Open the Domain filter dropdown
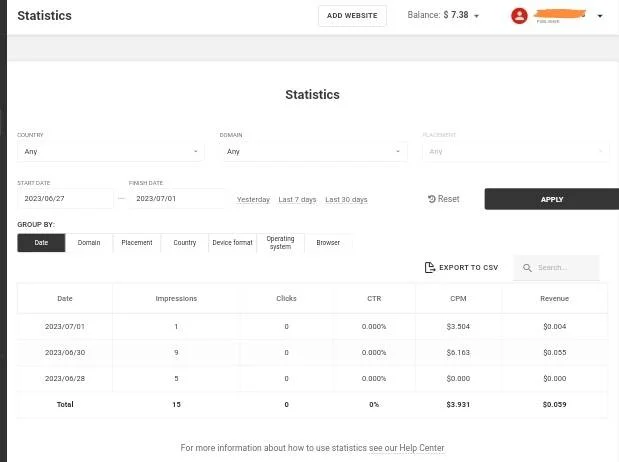This screenshot has width=619, height=462. [x=313, y=152]
